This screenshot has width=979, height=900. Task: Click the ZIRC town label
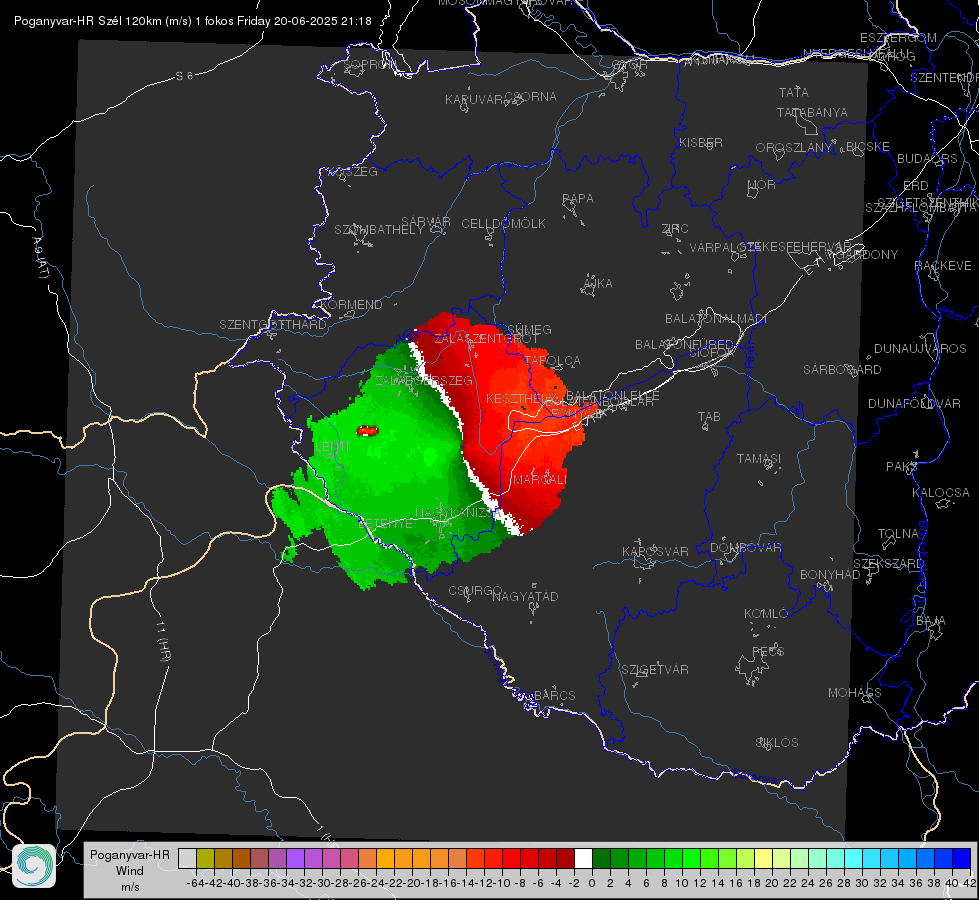[x=675, y=229]
